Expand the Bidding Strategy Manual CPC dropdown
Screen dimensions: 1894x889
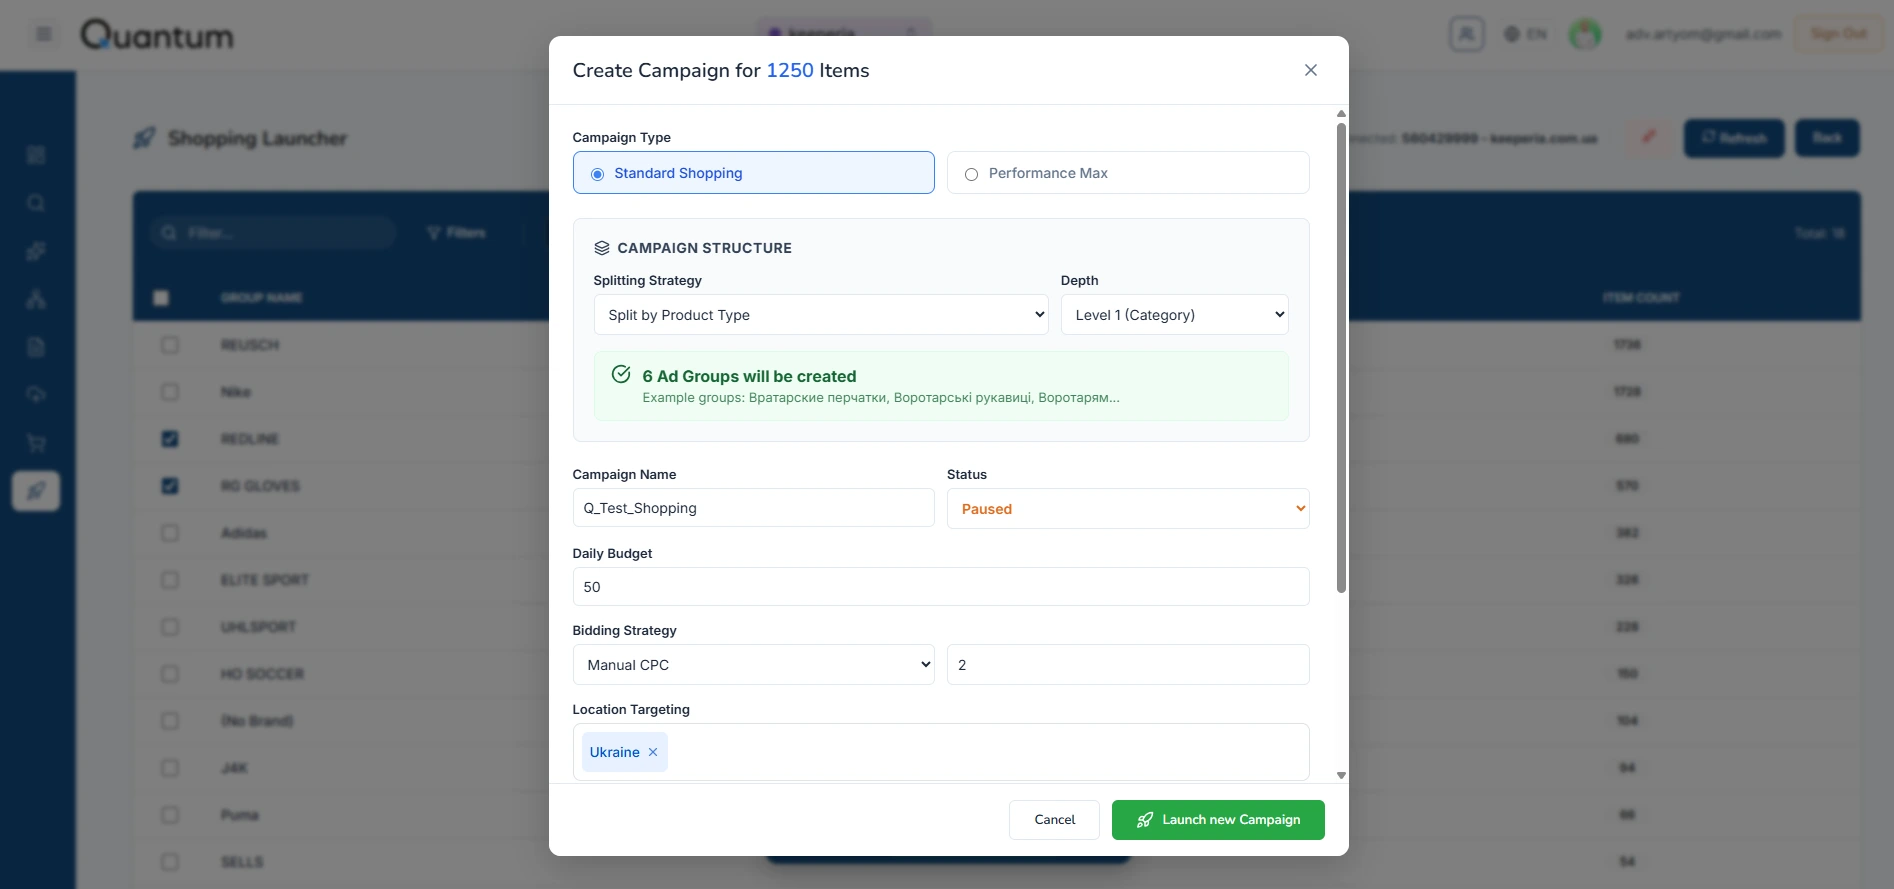click(753, 665)
